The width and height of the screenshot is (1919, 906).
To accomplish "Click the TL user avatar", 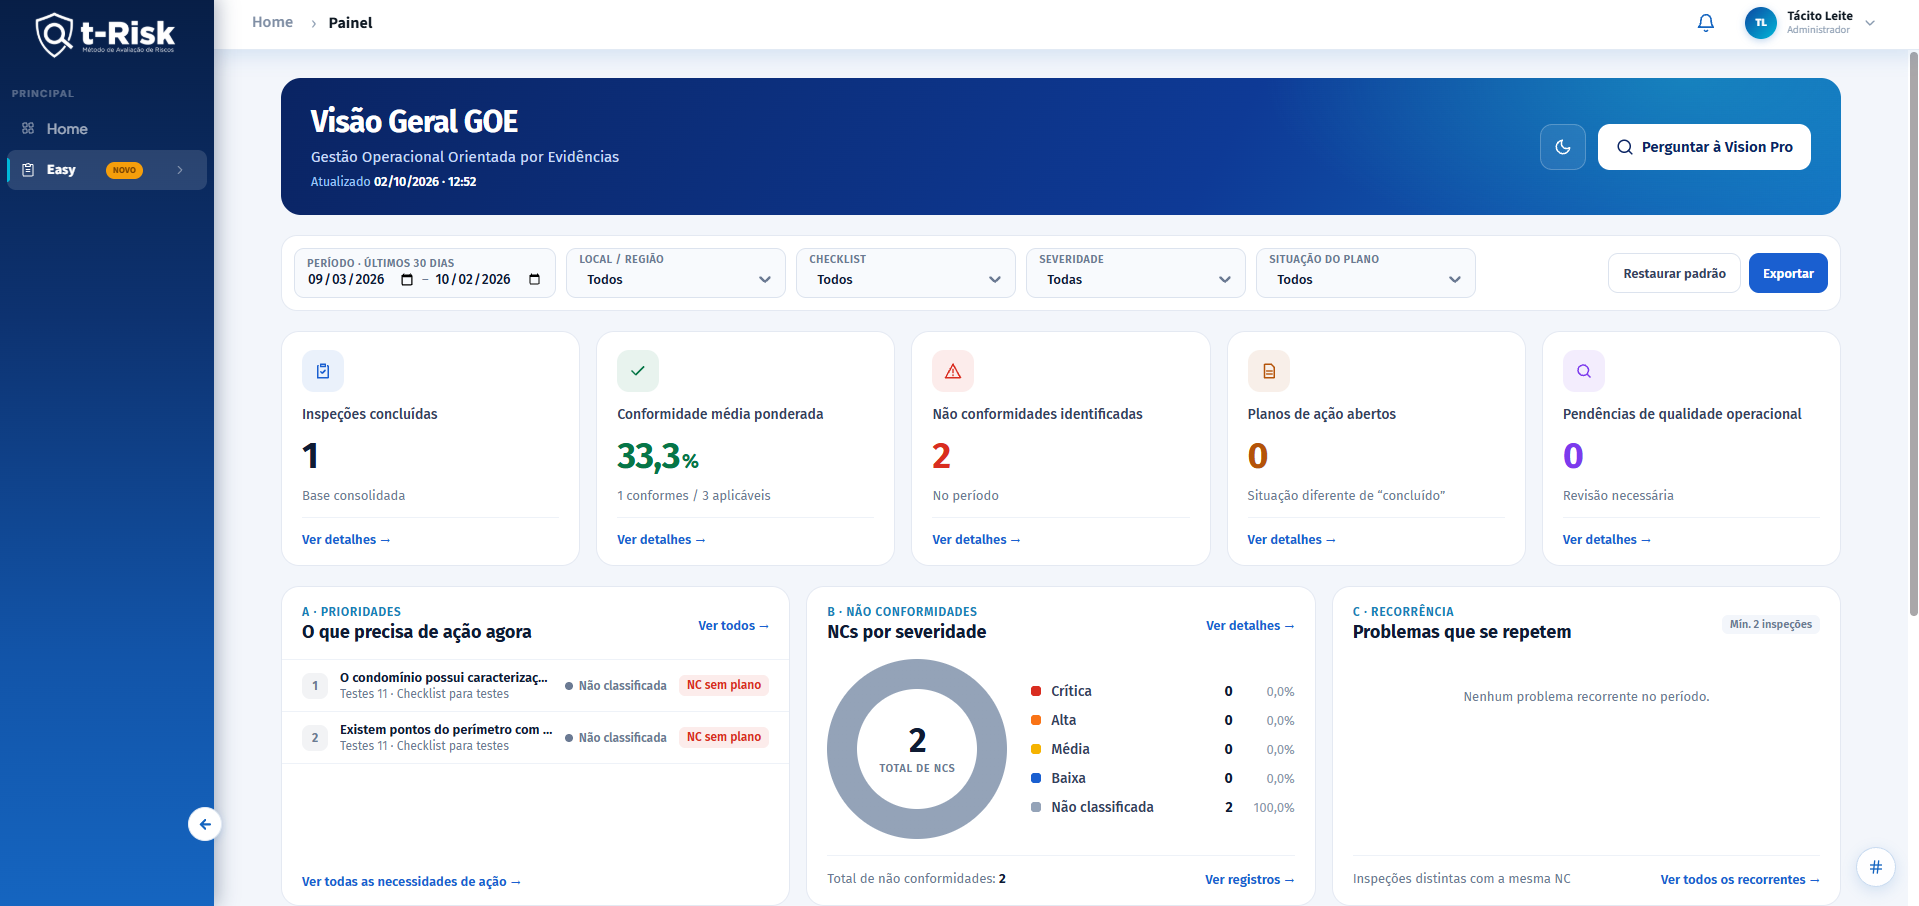I will [1760, 23].
